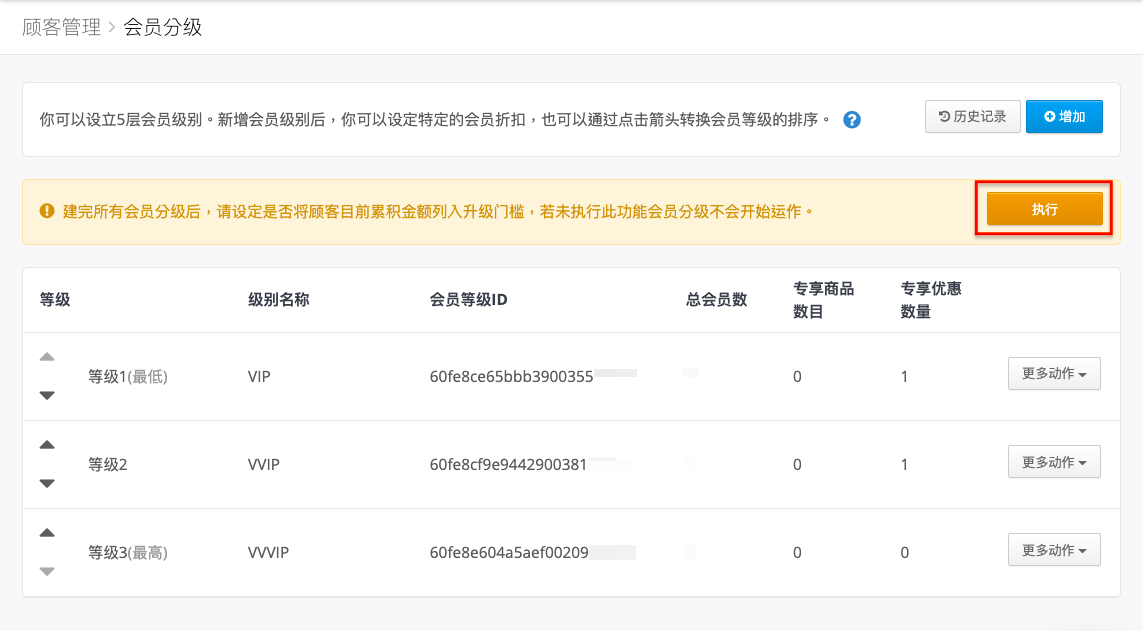Move 等级3 VVVIP tier up with arrow

click(47, 533)
